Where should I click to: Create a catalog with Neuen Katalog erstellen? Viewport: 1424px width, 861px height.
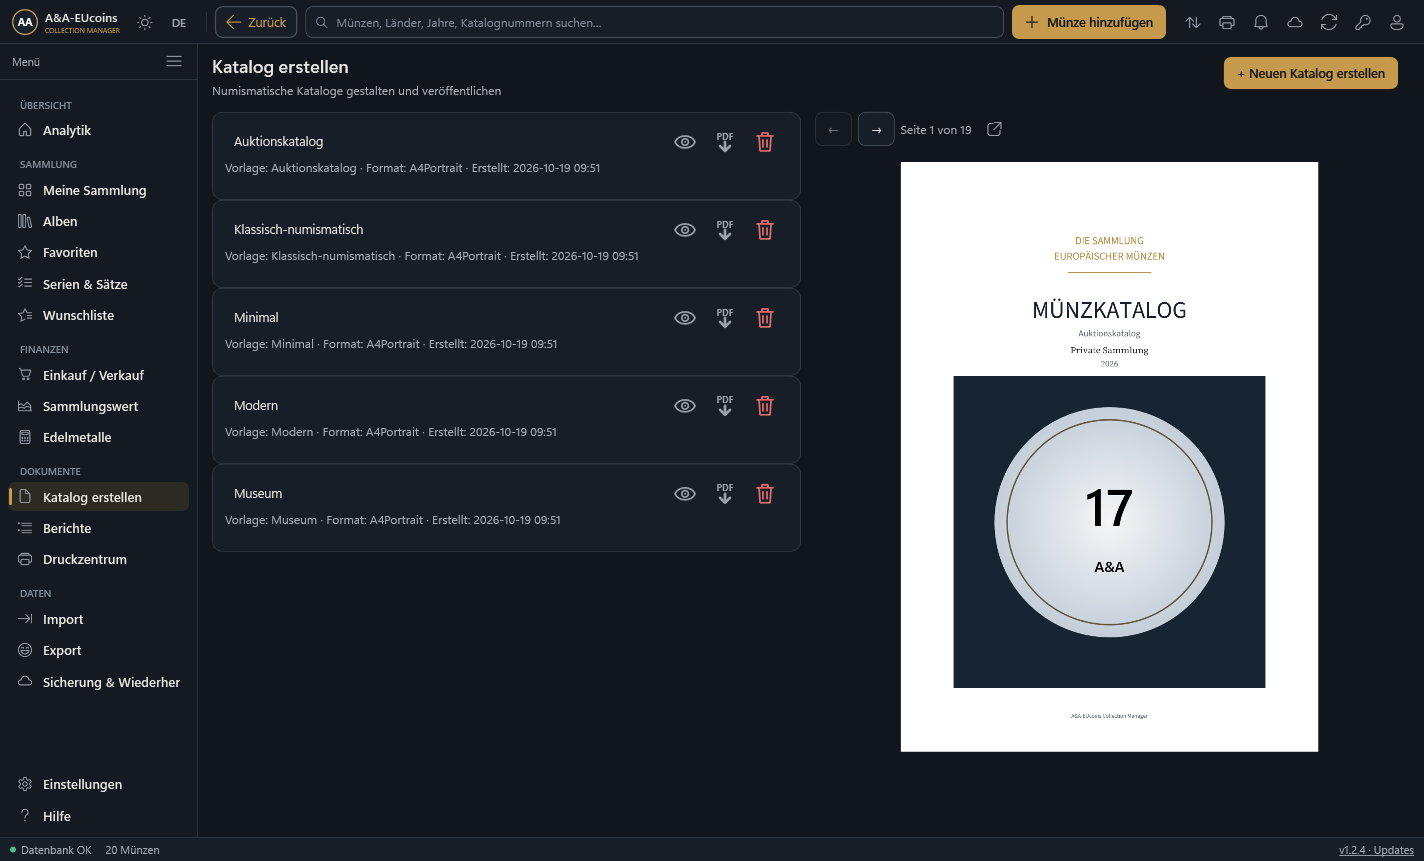pyautogui.click(x=1310, y=73)
